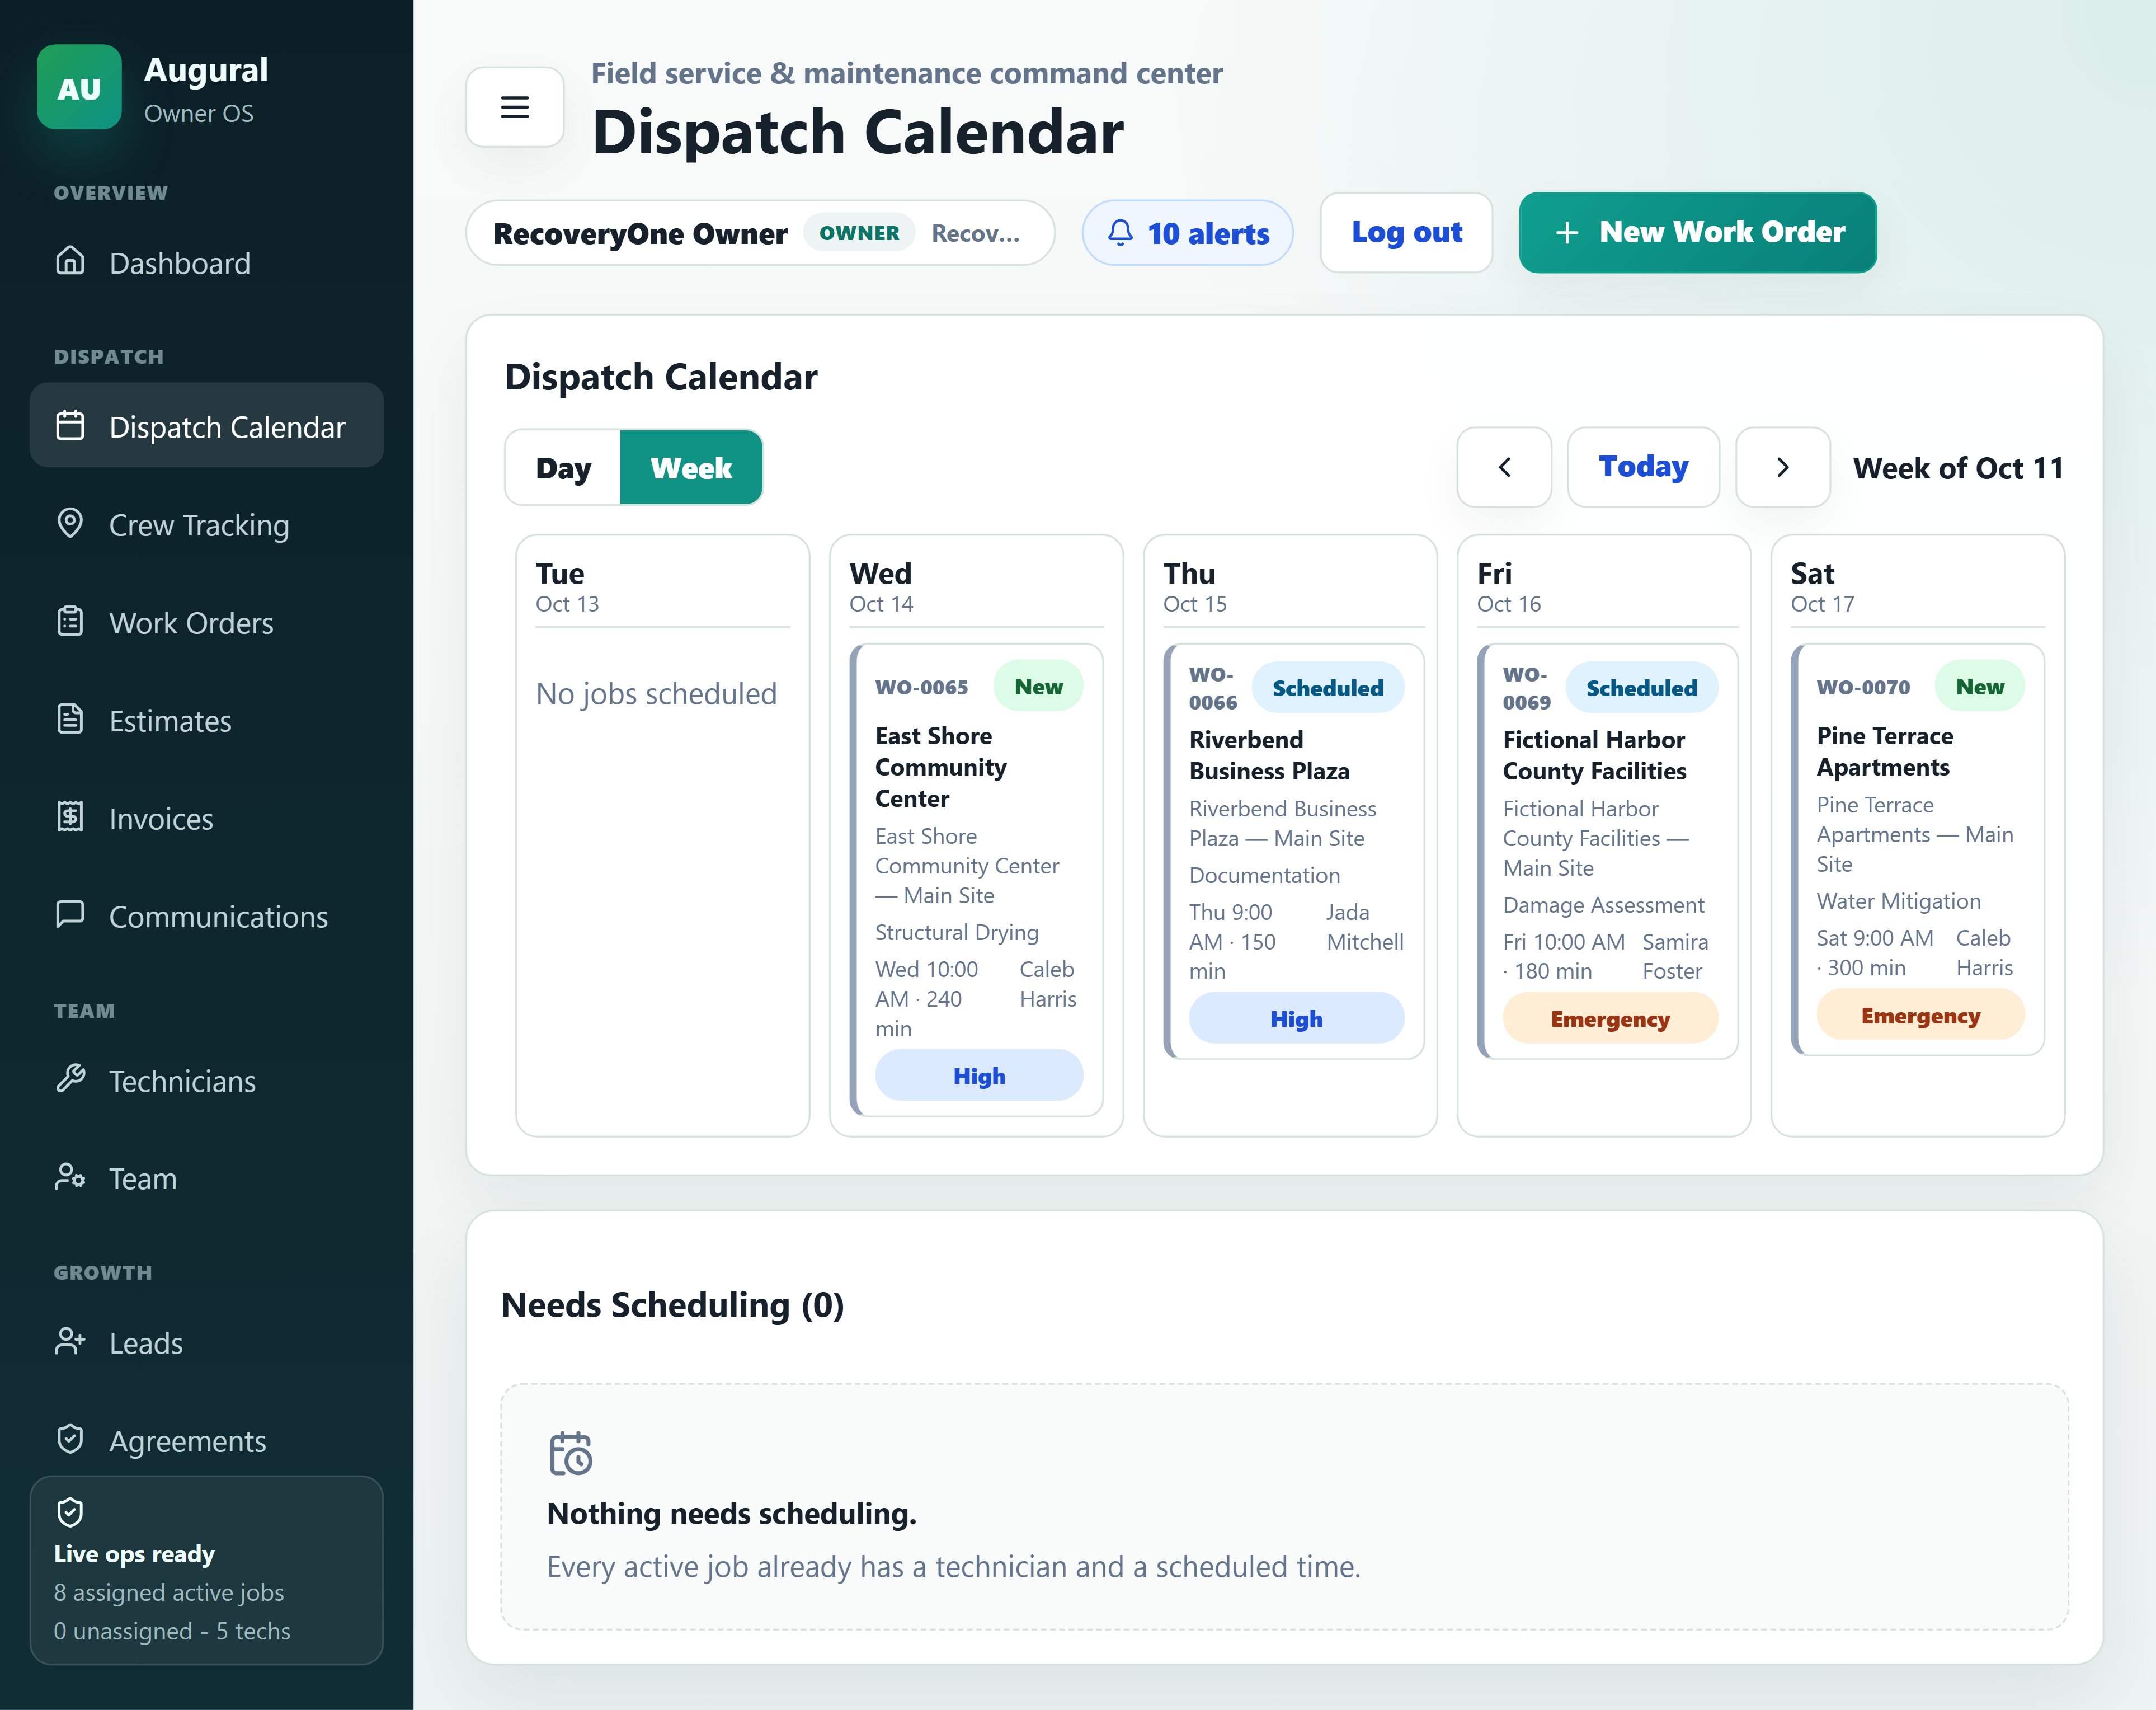
Task: Switch calendar to Day view
Action: [x=563, y=467]
